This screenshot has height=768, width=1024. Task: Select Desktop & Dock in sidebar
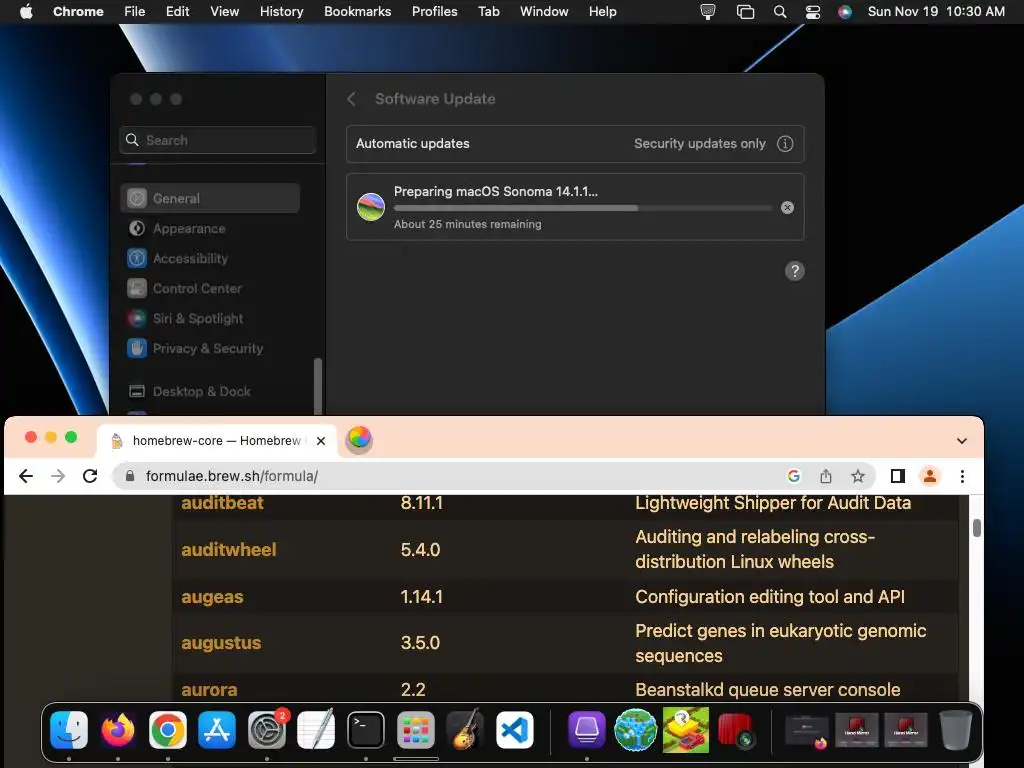(x=210, y=391)
